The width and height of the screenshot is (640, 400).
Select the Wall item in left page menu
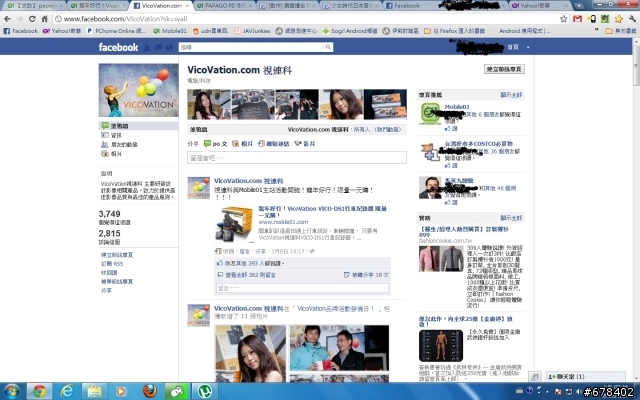pyautogui.click(x=138, y=126)
